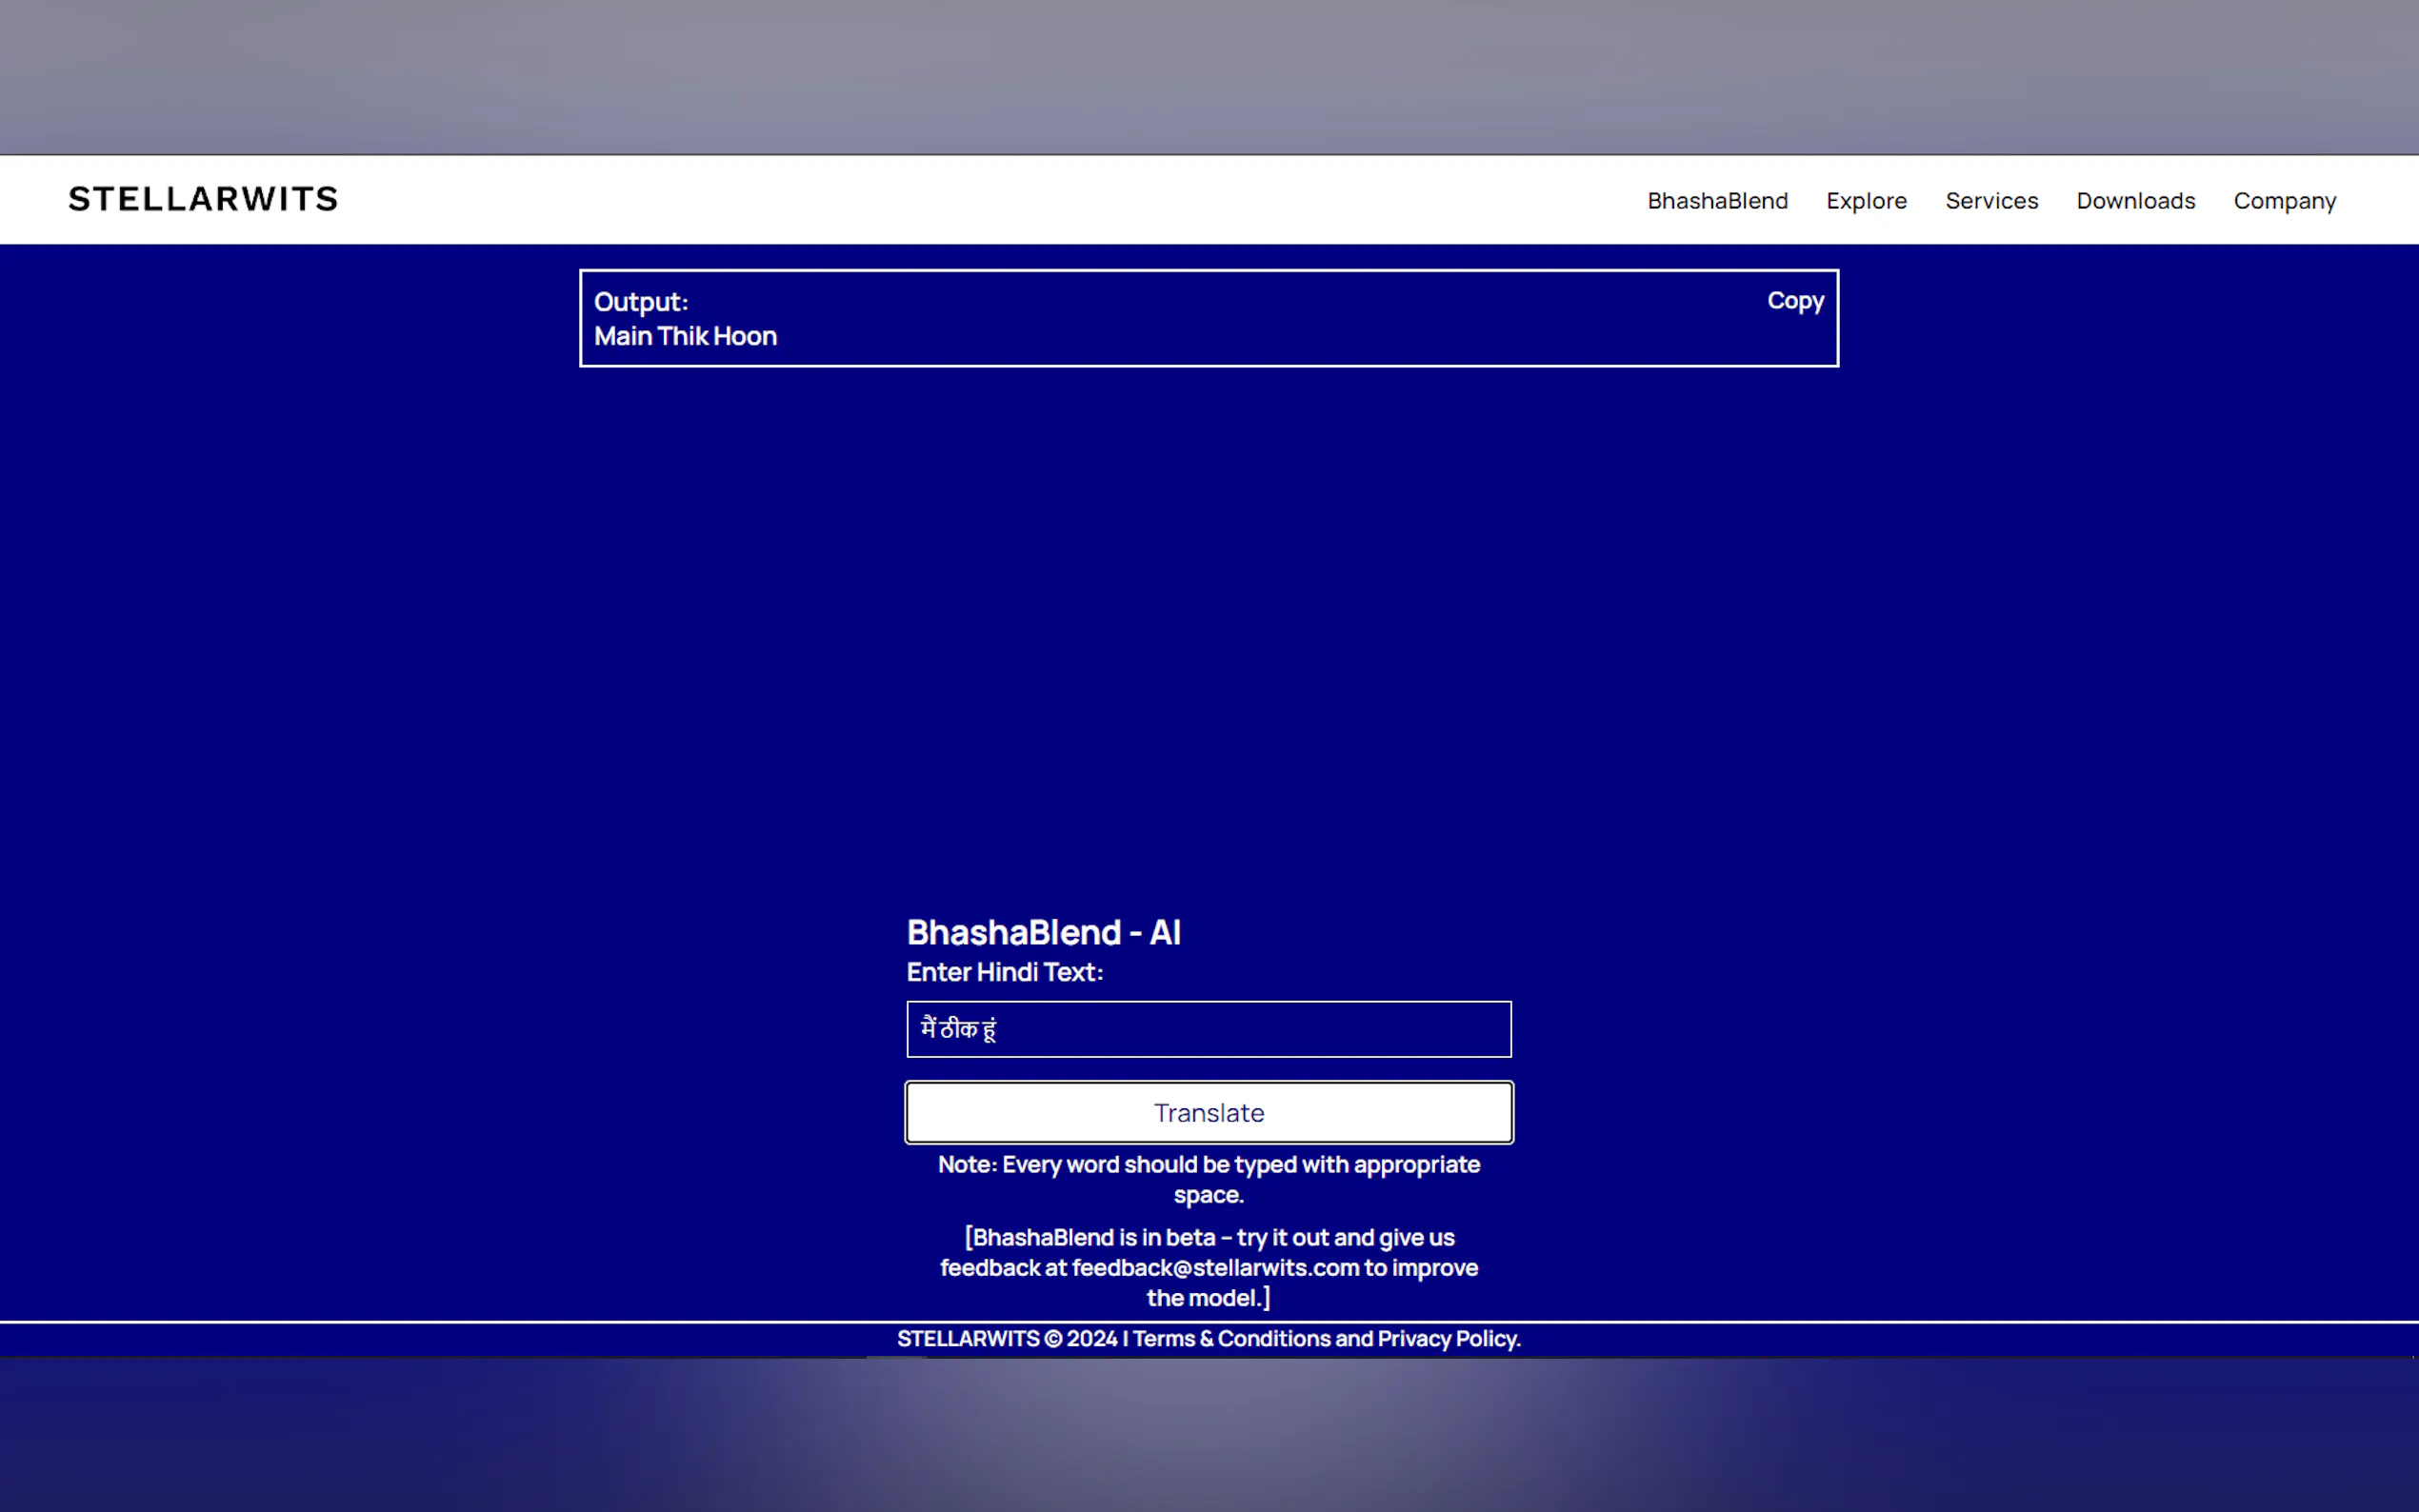Image resolution: width=2419 pixels, height=1512 pixels.
Task: Open the Privacy Policy link in the footer
Action: point(1447,1339)
